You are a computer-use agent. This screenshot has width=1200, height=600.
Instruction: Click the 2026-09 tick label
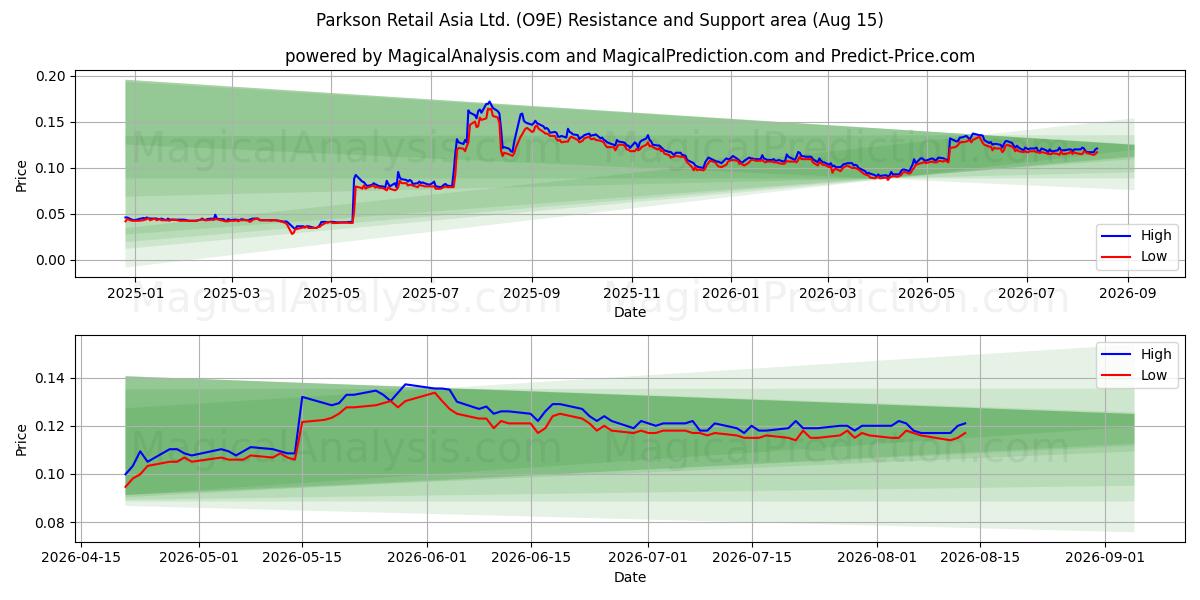coord(1128,293)
